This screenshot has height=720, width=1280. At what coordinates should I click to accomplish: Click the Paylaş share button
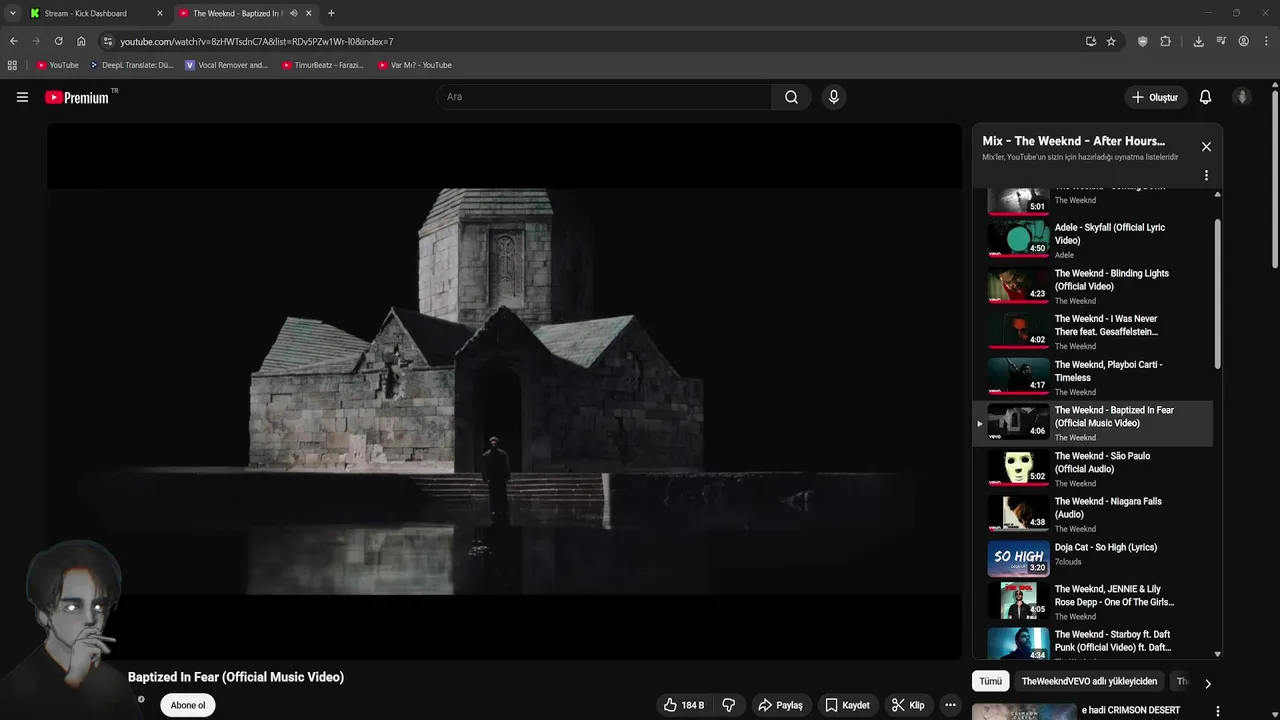pos(780,705)
